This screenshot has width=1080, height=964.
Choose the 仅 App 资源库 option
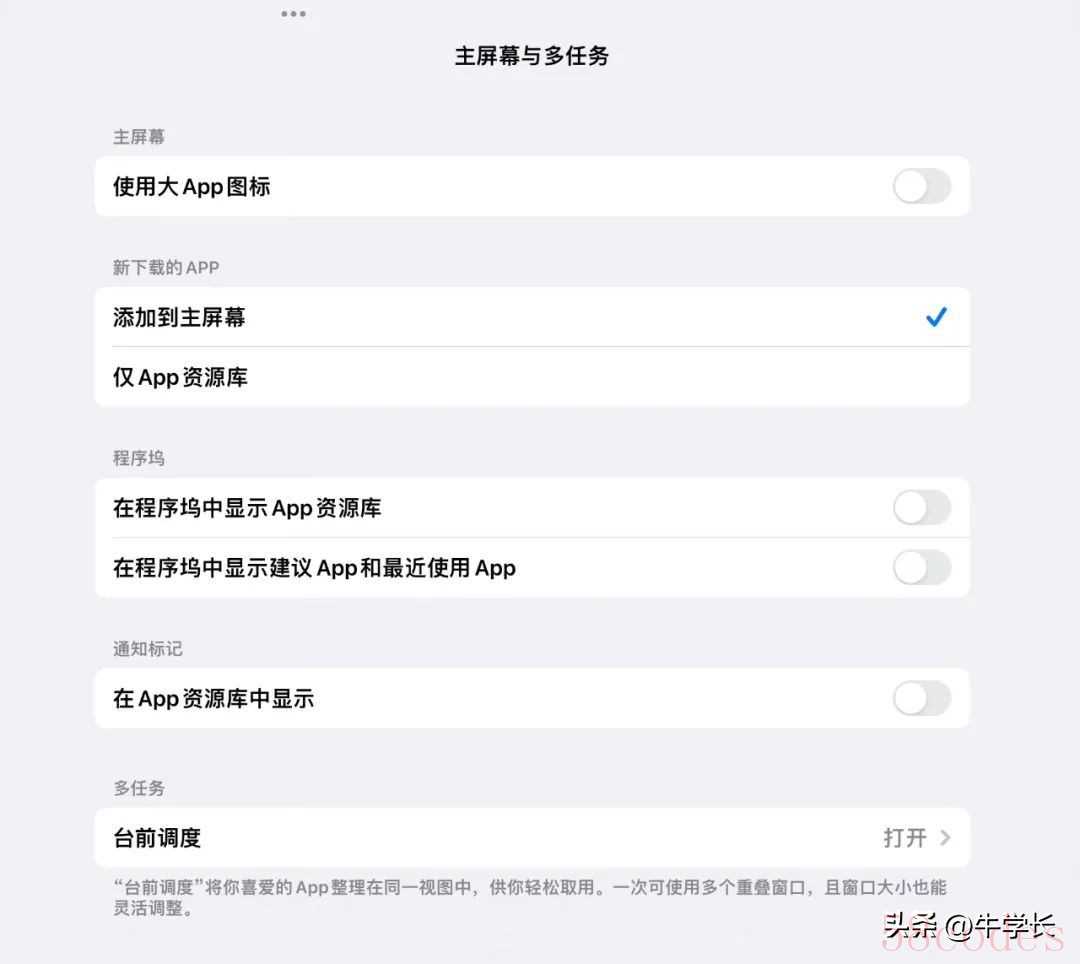[x=532, y=377]
